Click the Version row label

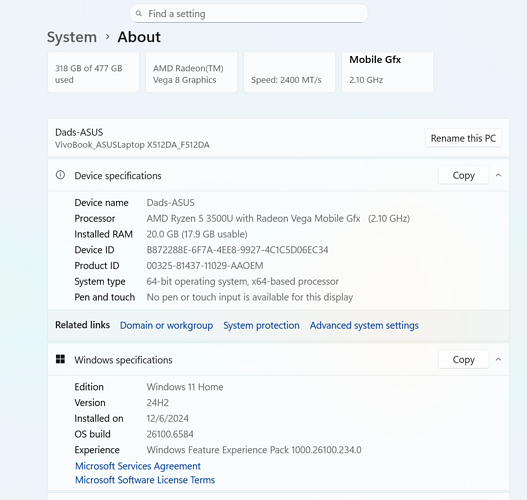coord(90,403)
